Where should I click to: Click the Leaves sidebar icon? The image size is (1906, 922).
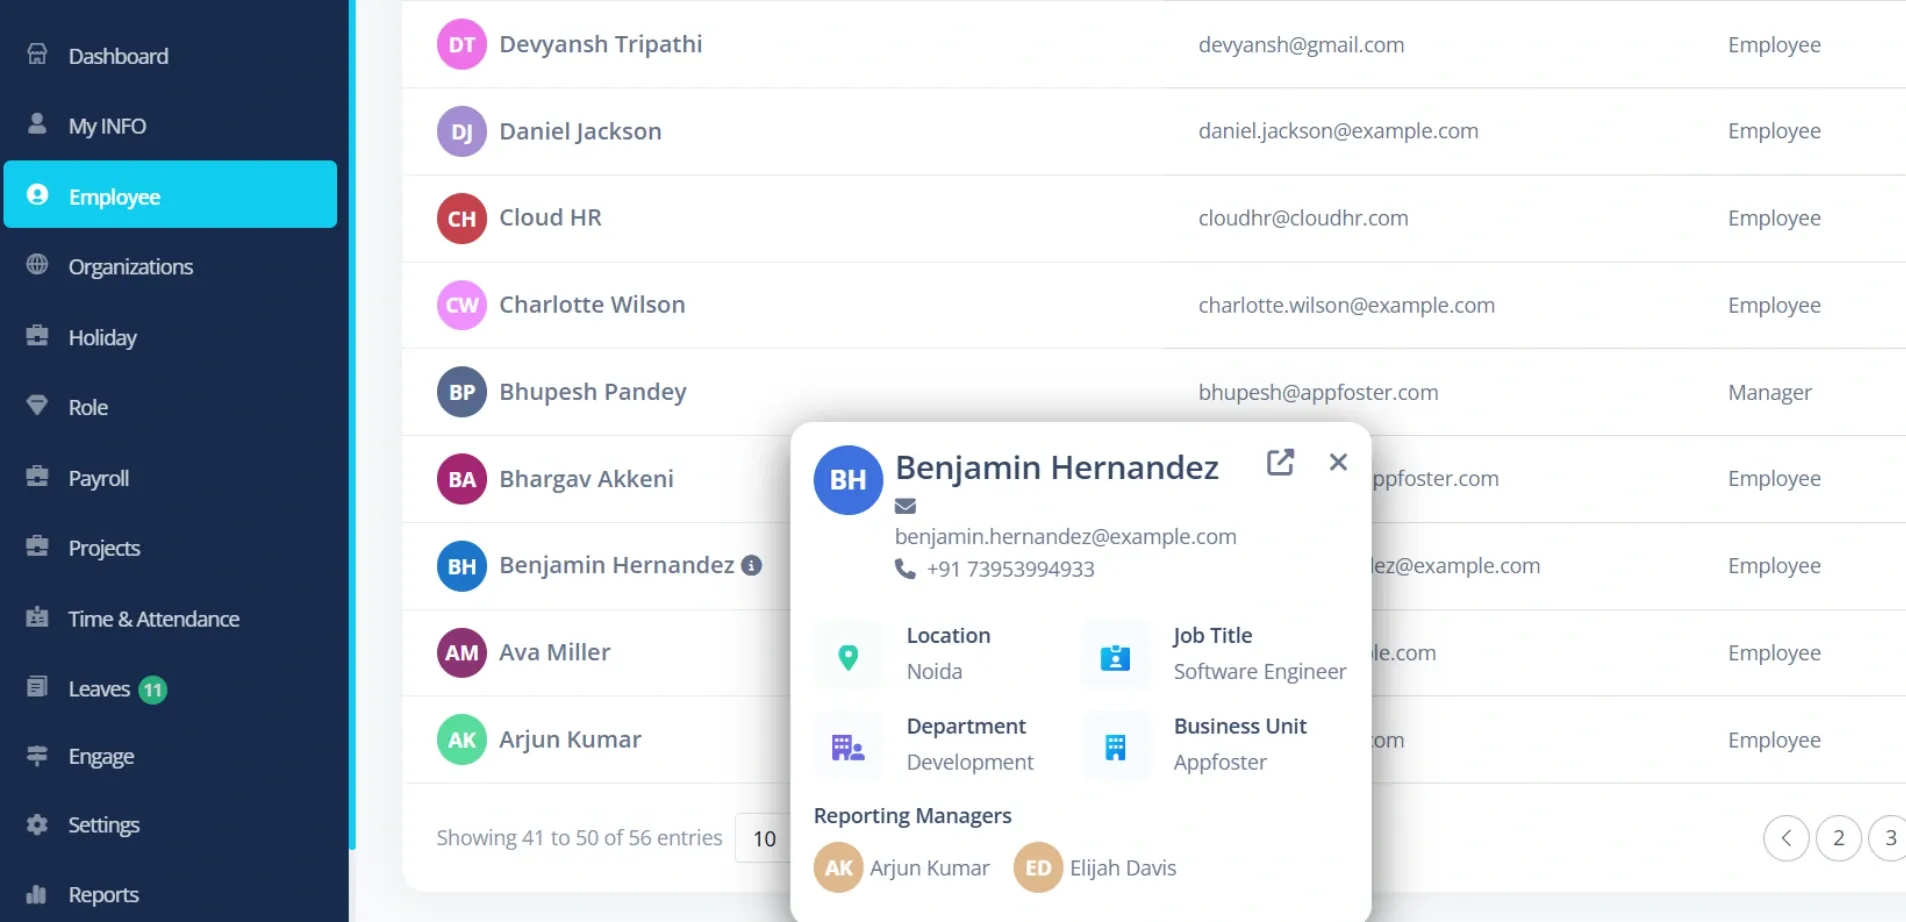coord(37,686)
